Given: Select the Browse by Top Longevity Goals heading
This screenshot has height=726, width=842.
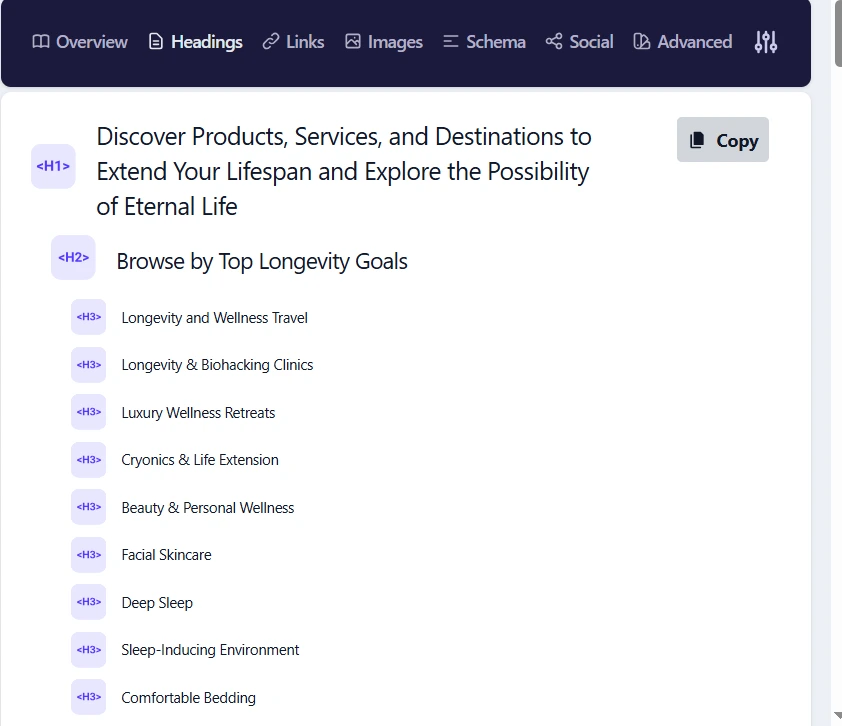Looking at the screenshot, I should coord(262,262).
